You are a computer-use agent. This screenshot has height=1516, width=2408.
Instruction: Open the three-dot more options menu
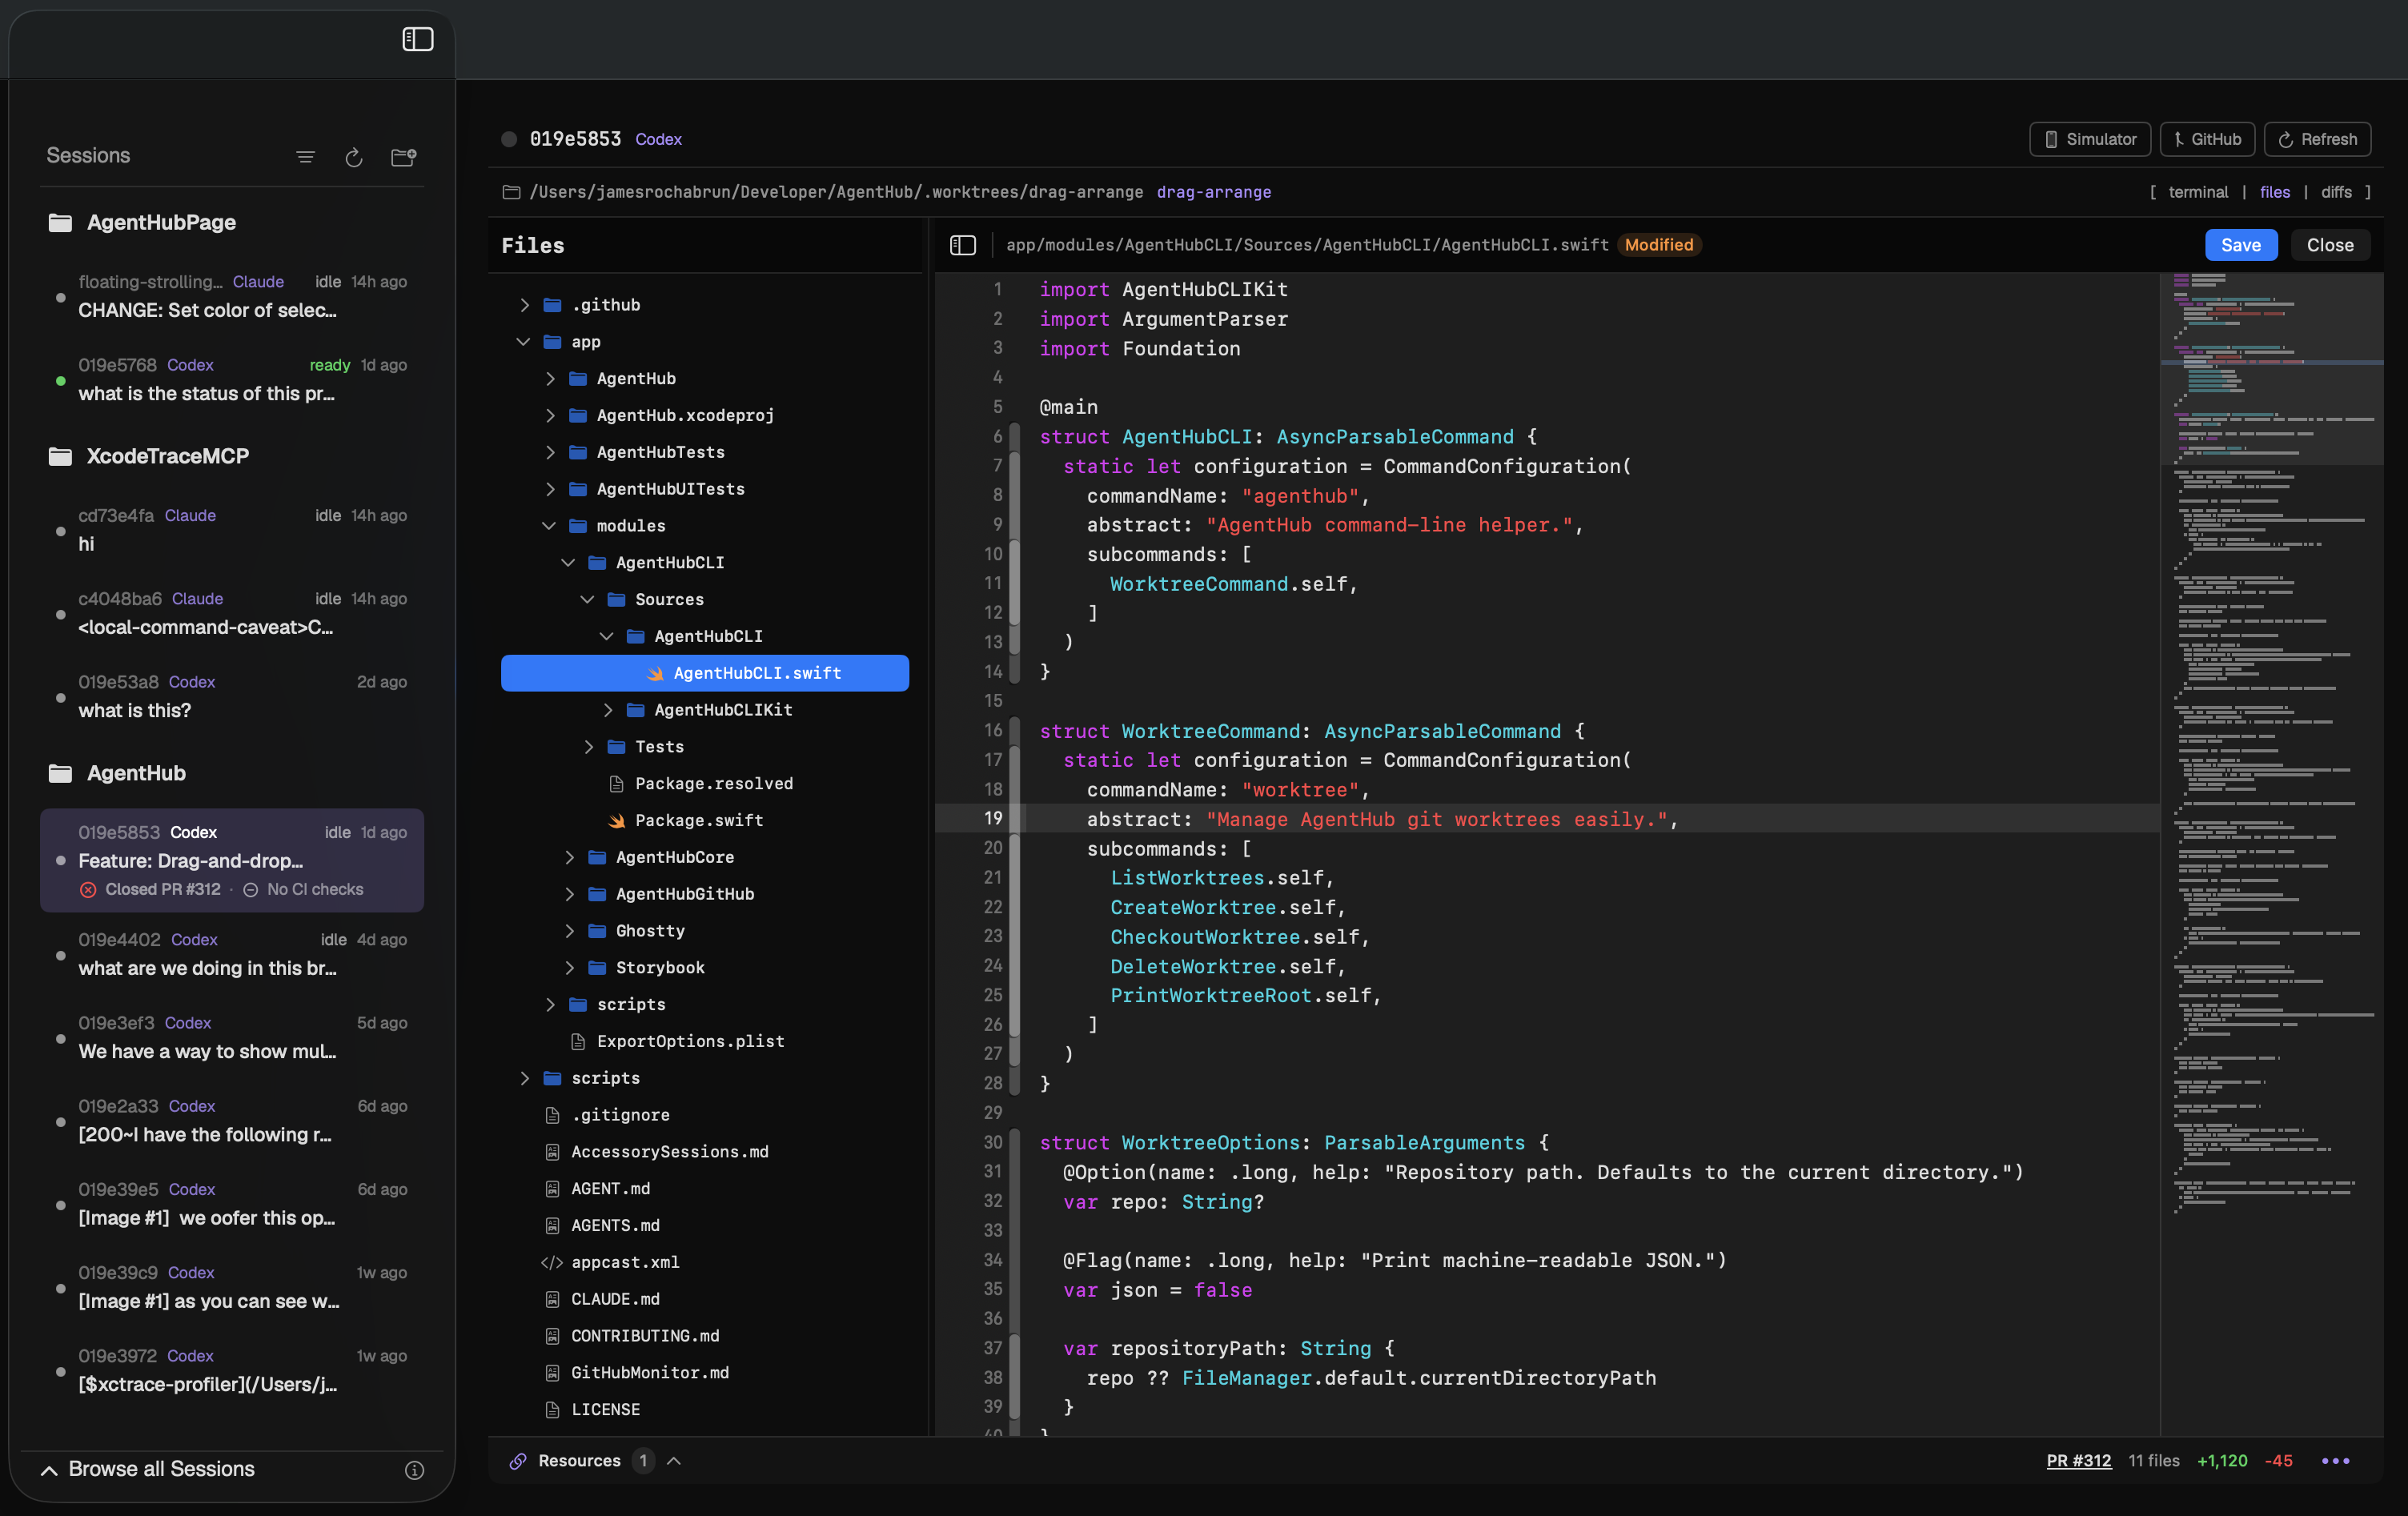point(2335,1461)
